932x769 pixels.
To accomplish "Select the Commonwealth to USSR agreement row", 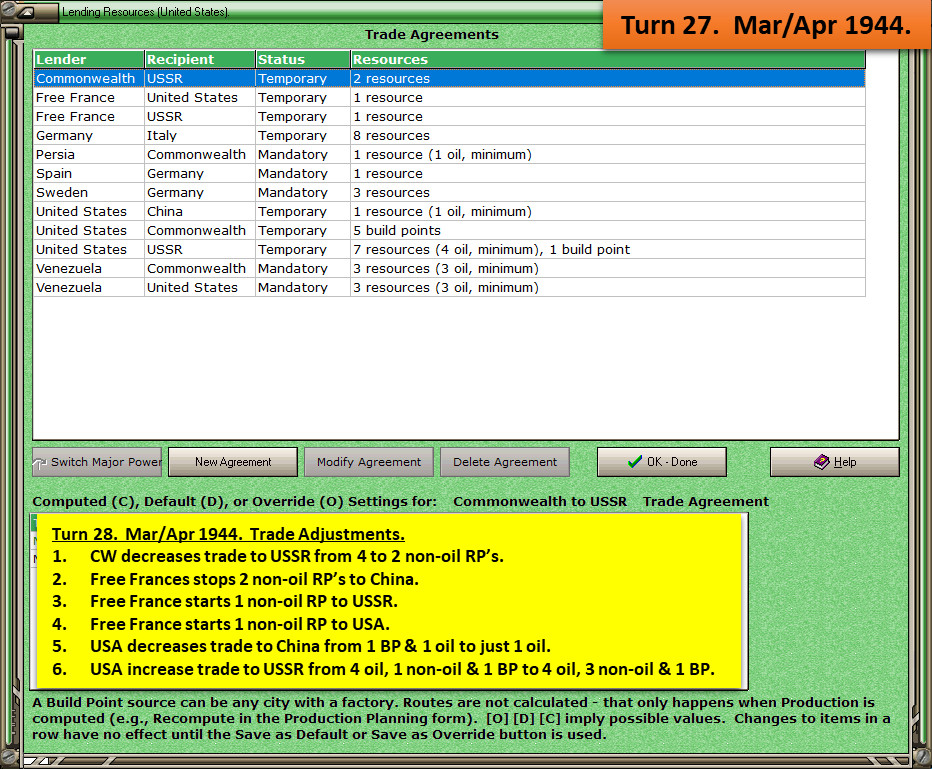I will pyautogui.click(x=449, y=78).
